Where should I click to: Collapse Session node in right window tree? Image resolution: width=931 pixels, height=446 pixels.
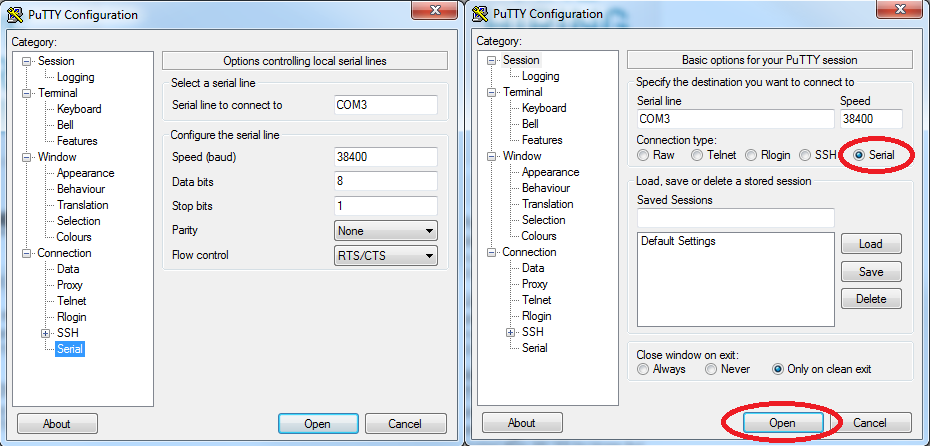coord(491,60)
